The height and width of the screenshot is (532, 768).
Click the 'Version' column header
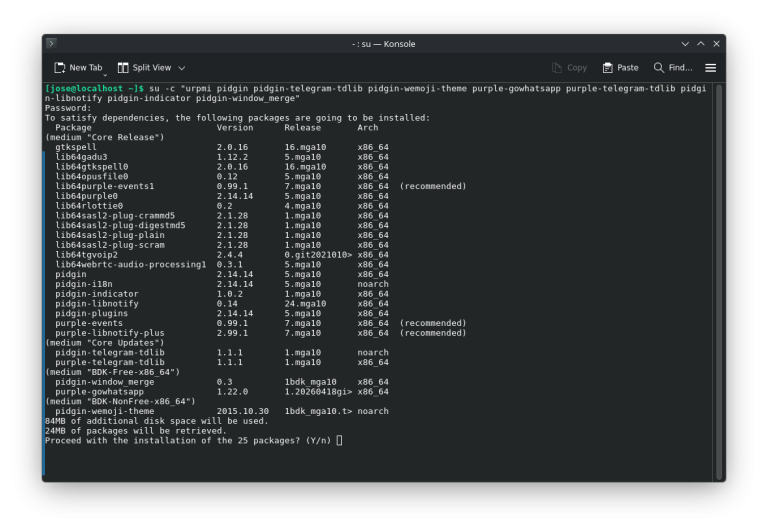point(235,127)
